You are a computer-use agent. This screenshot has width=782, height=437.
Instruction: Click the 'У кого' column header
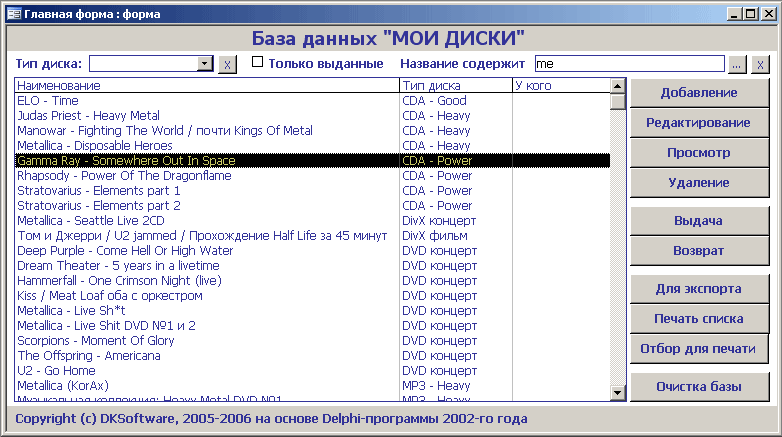coord(560,86)
